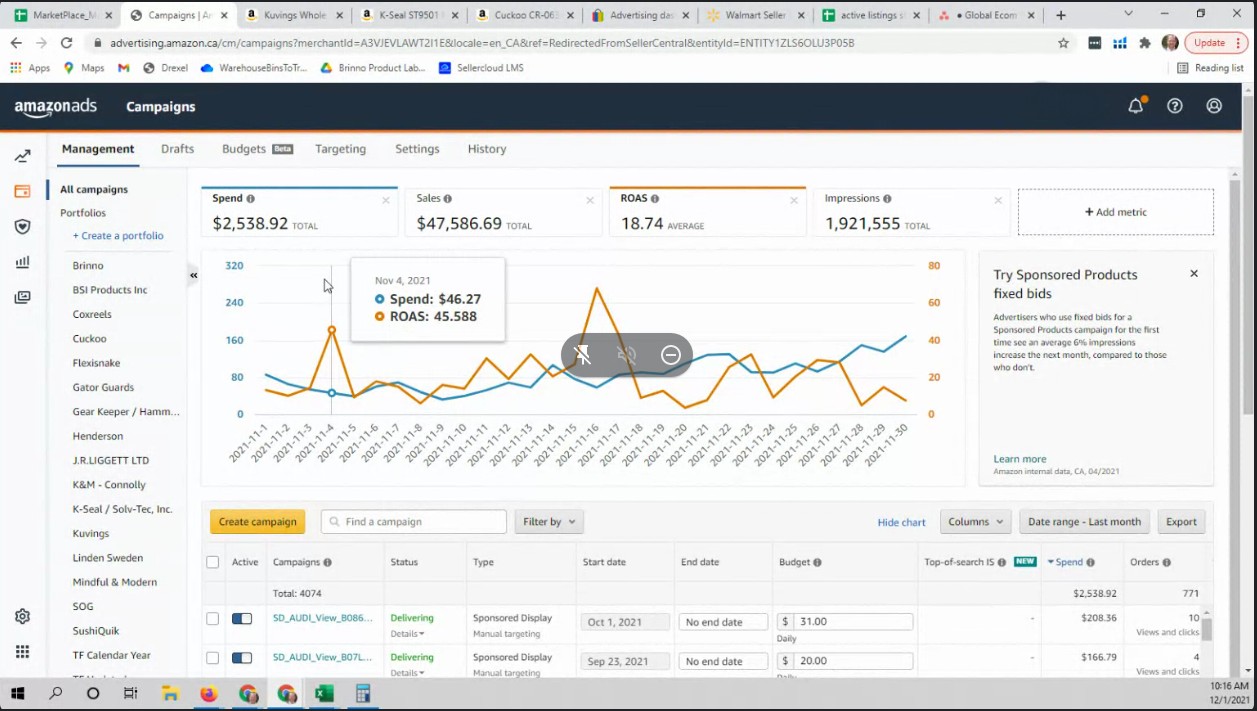Open the shield icon in left sidebar

point(22,227)
